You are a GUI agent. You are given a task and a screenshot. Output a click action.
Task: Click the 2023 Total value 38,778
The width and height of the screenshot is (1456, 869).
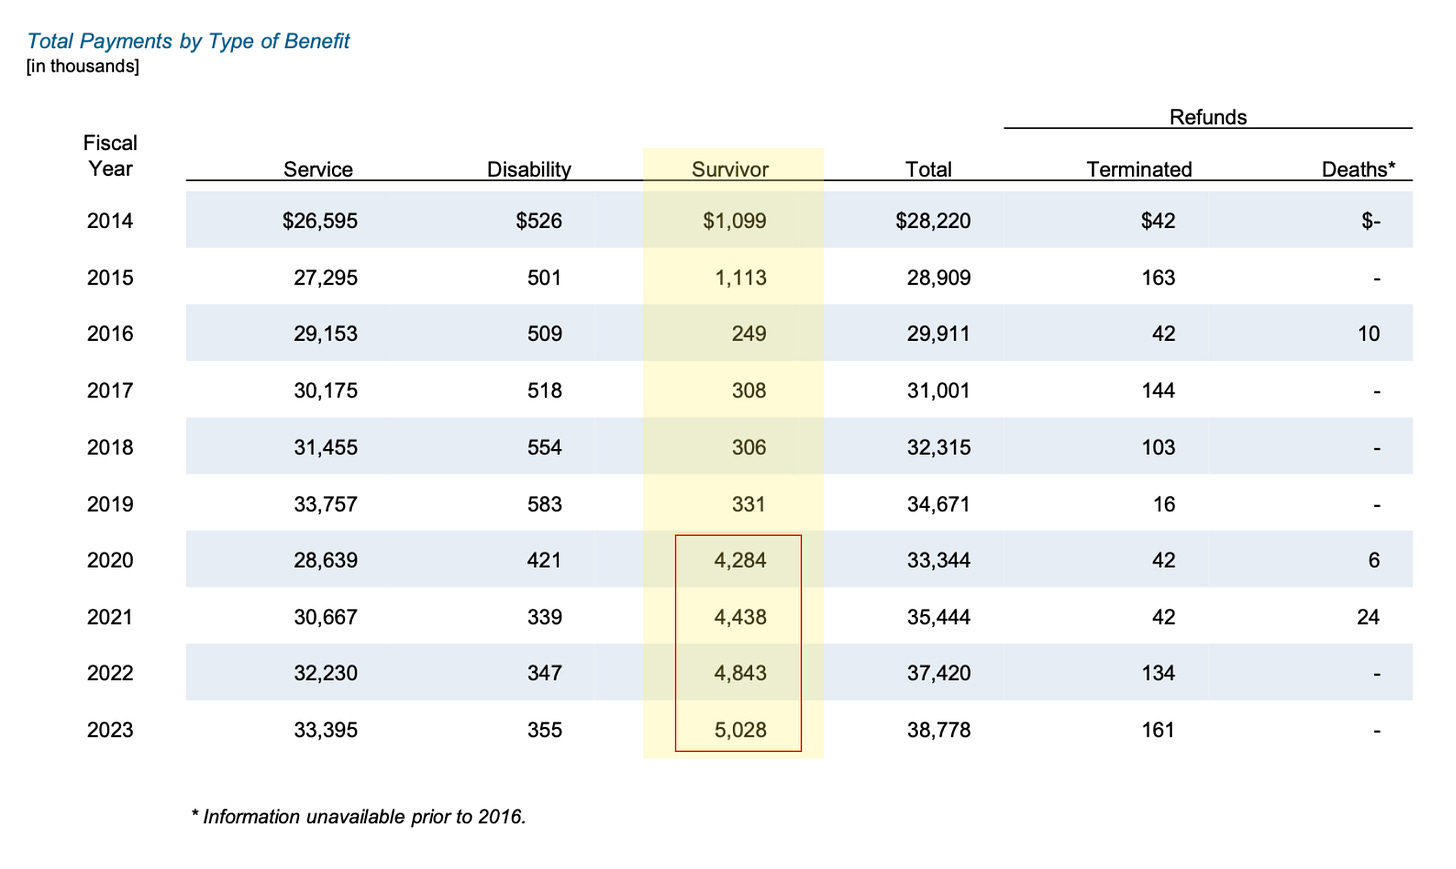pyautogui.click(x=939, y=730)
